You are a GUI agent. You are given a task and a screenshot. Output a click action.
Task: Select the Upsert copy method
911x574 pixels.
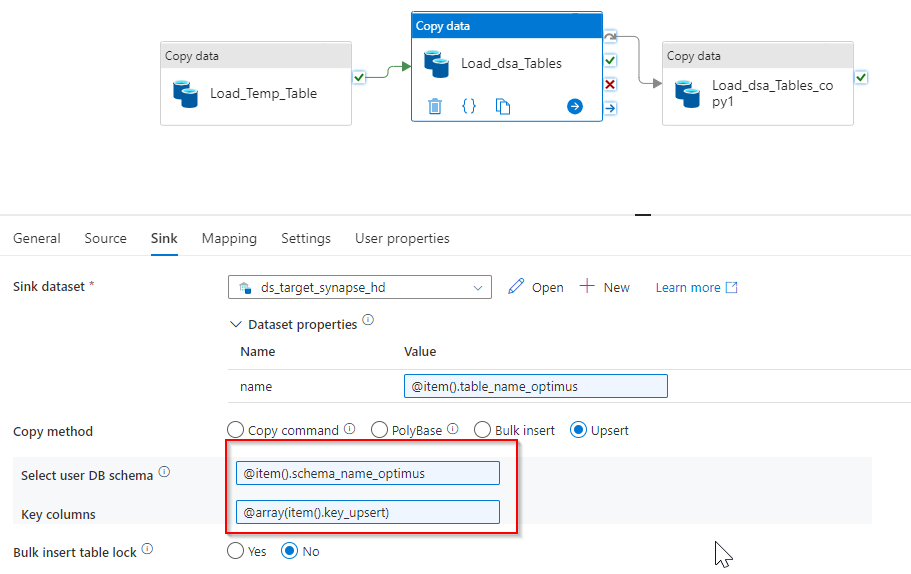578,430
